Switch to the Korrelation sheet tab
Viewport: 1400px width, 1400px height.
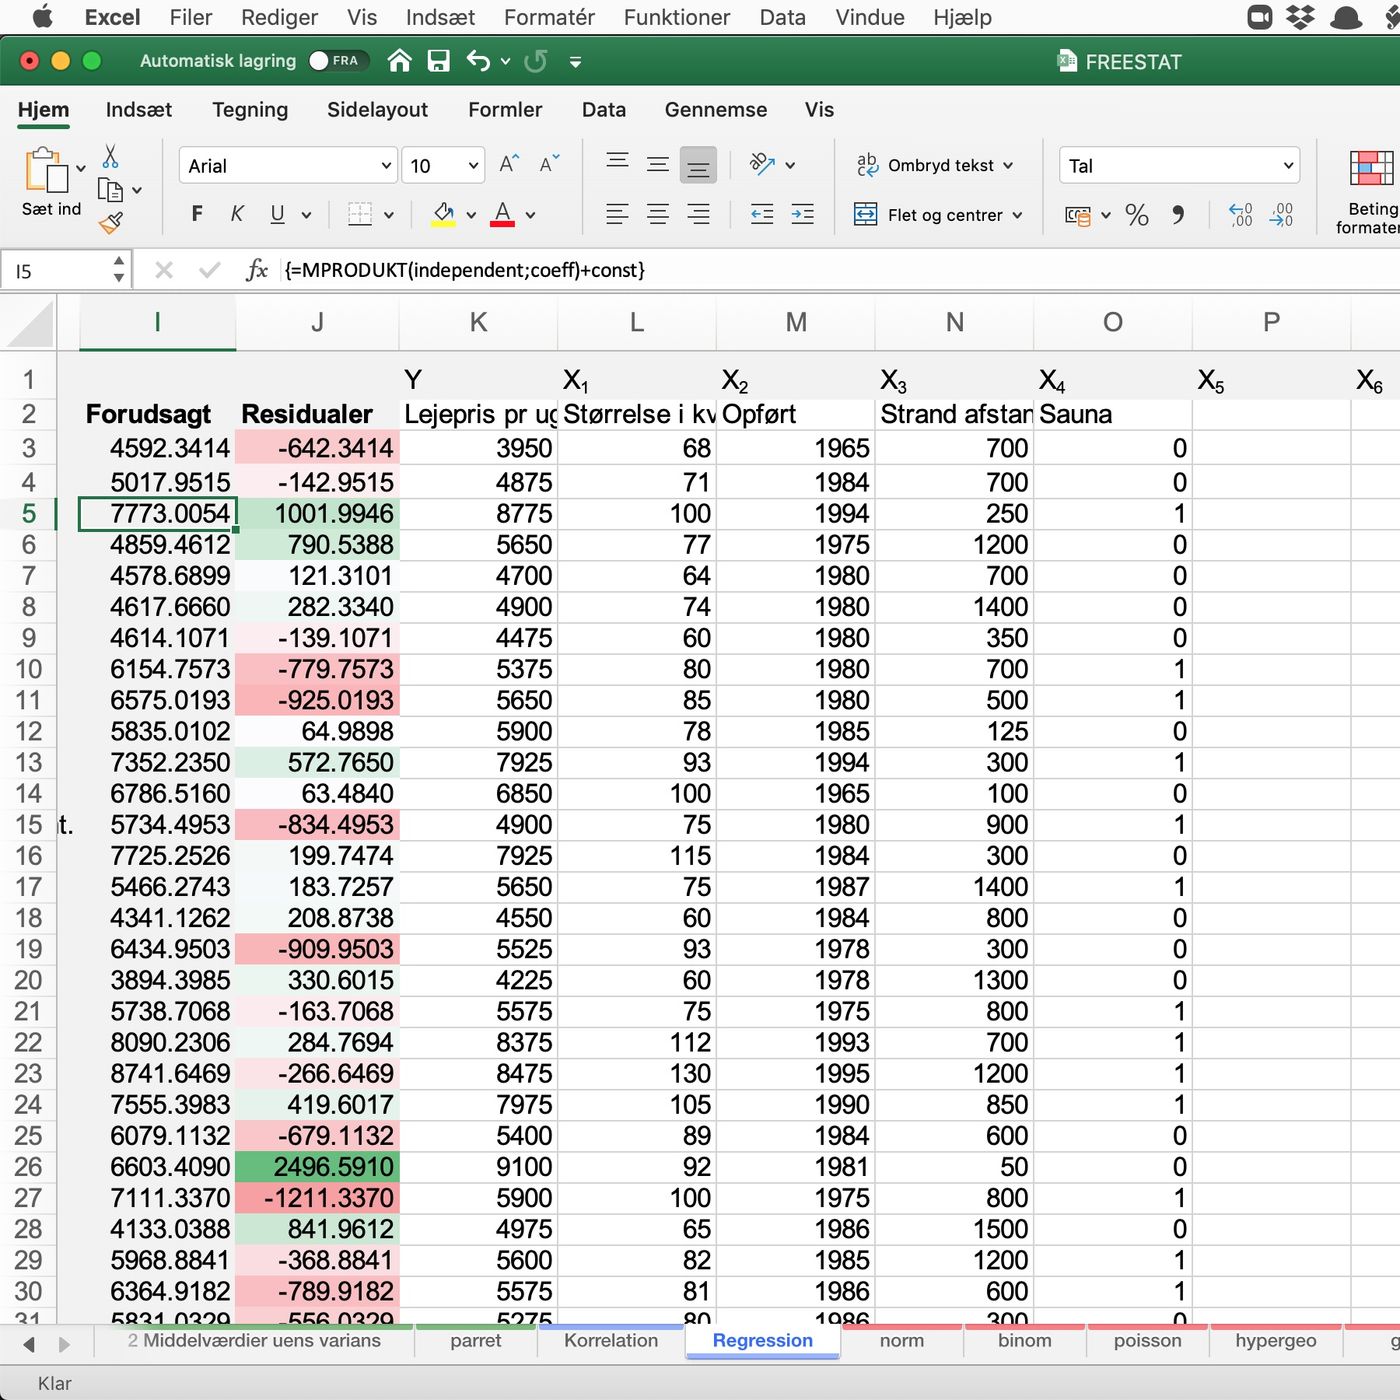point(610,1341)
